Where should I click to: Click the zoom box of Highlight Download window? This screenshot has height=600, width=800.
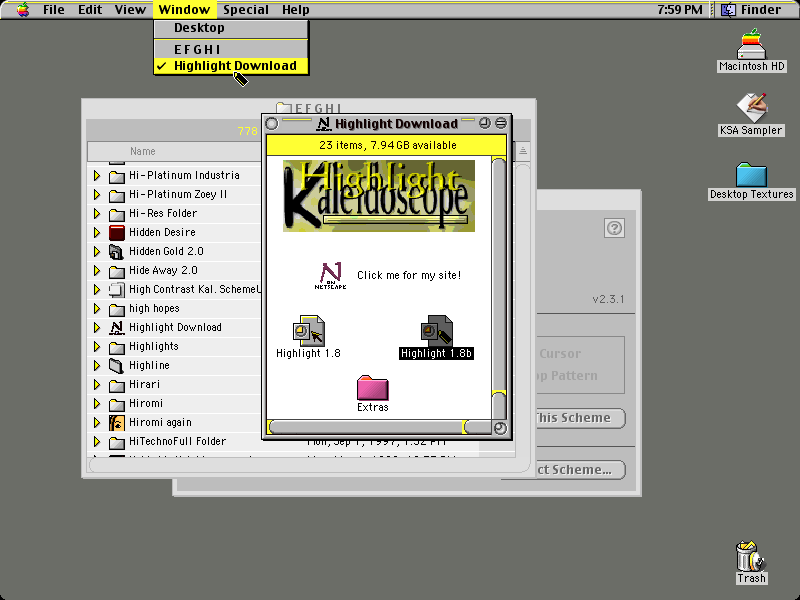(x=485, y=123)
